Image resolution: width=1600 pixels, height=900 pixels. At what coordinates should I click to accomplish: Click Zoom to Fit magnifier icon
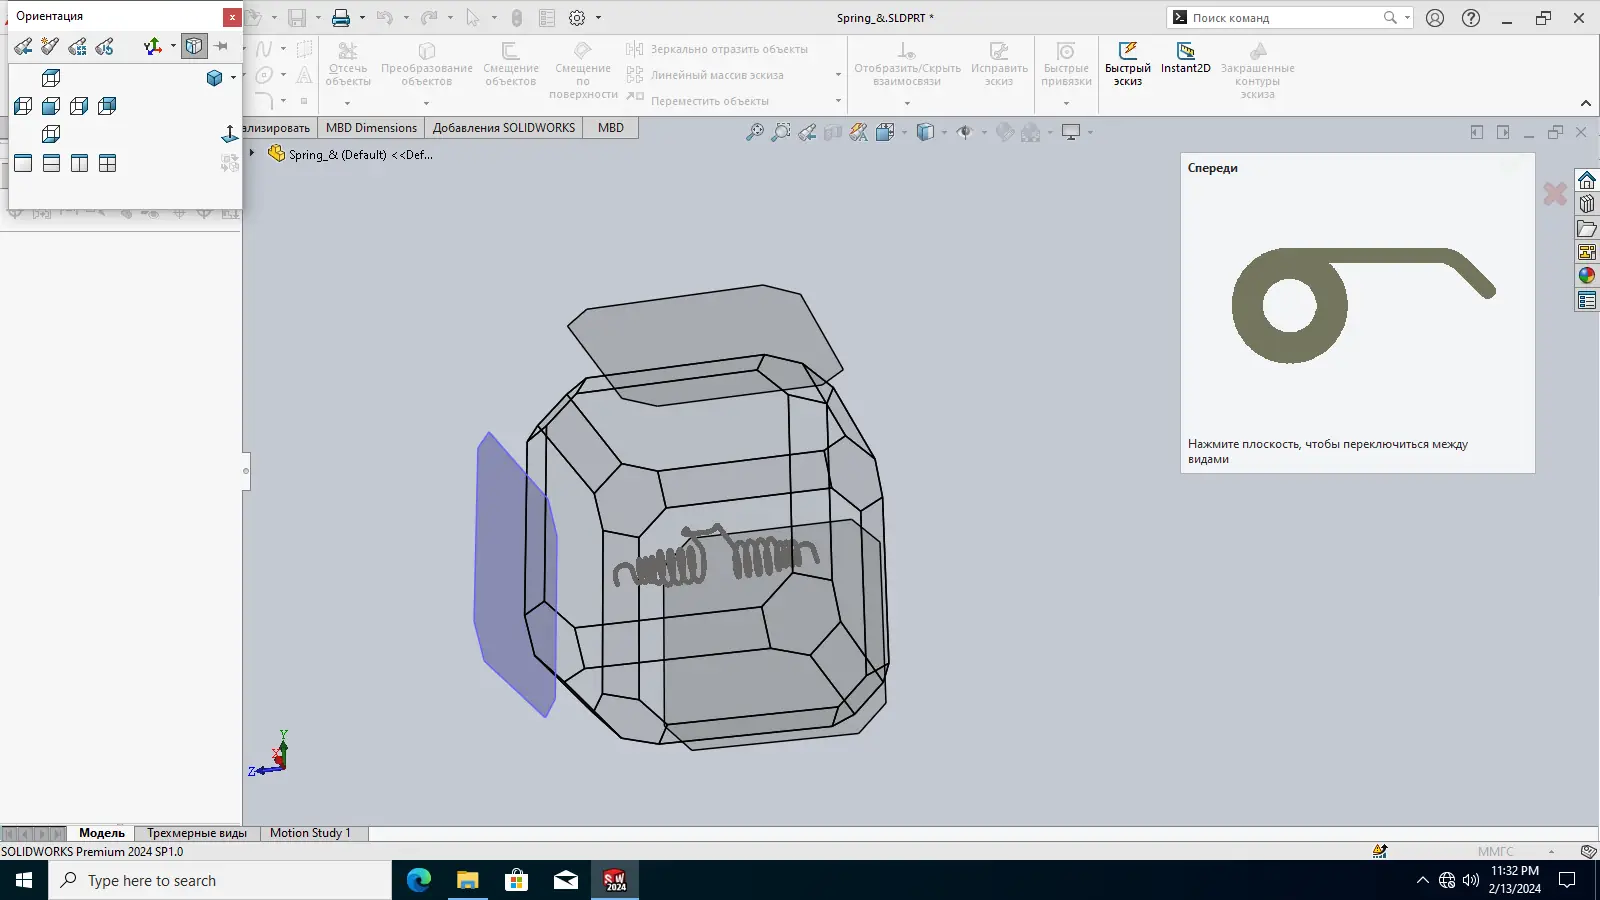pyautogui.click(x=754, y=132)
